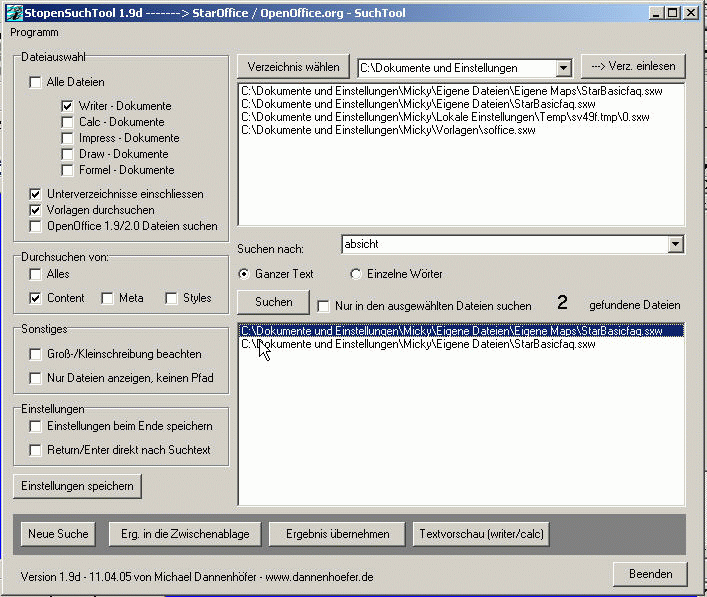This screenshot has width=707, height=597.
Task: Open the Programm menu
Action: click(x=34, y=32)
